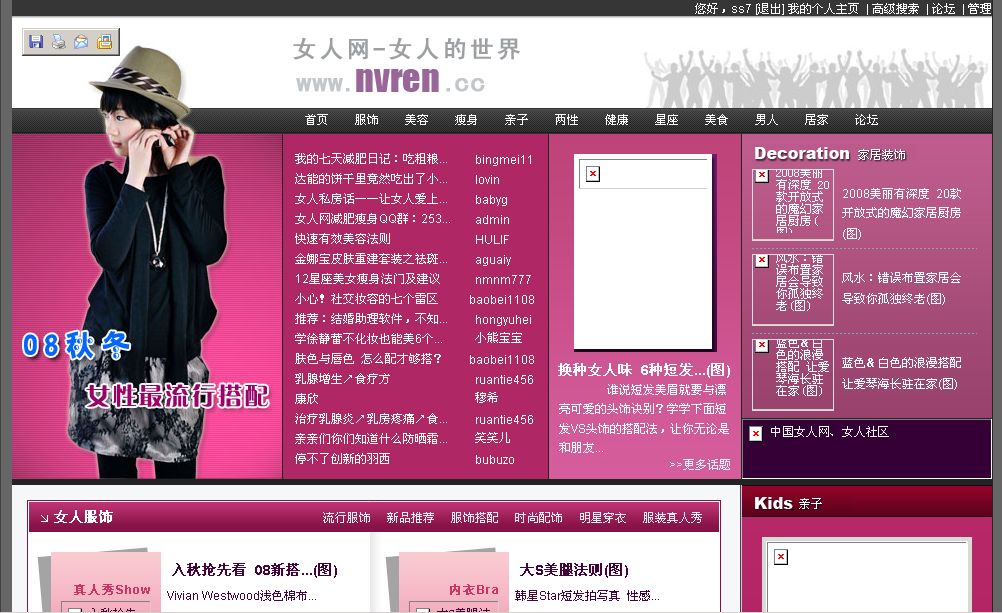1002x613 pixels.
Task: Open article 入秋抢先看 08新搭...(图)
Action: coord(254,570)
